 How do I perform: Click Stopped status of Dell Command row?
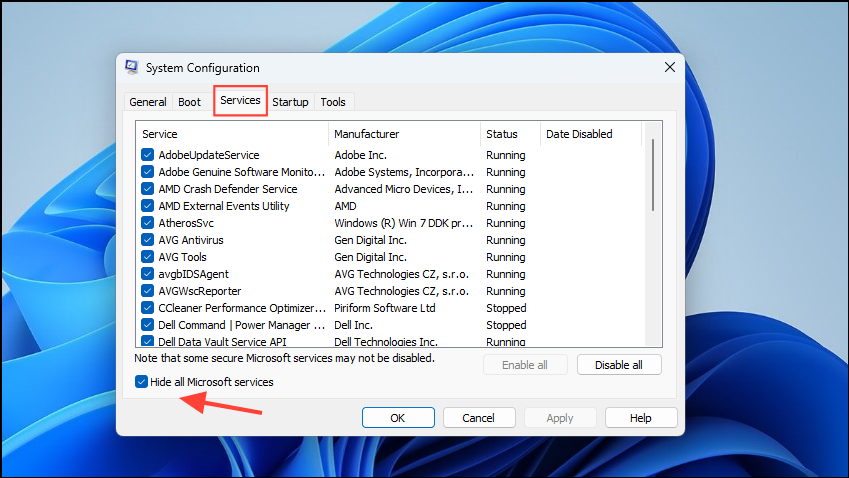[506, 325]
